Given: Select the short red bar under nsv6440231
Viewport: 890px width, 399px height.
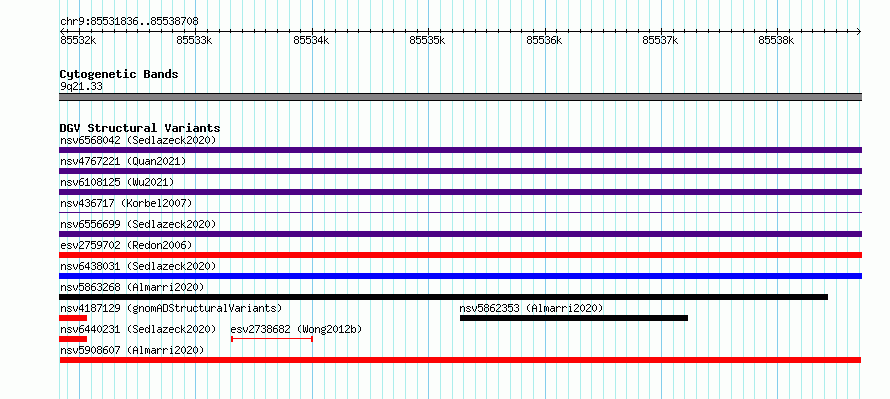Looking at the screenshot, I should [73, 339].
